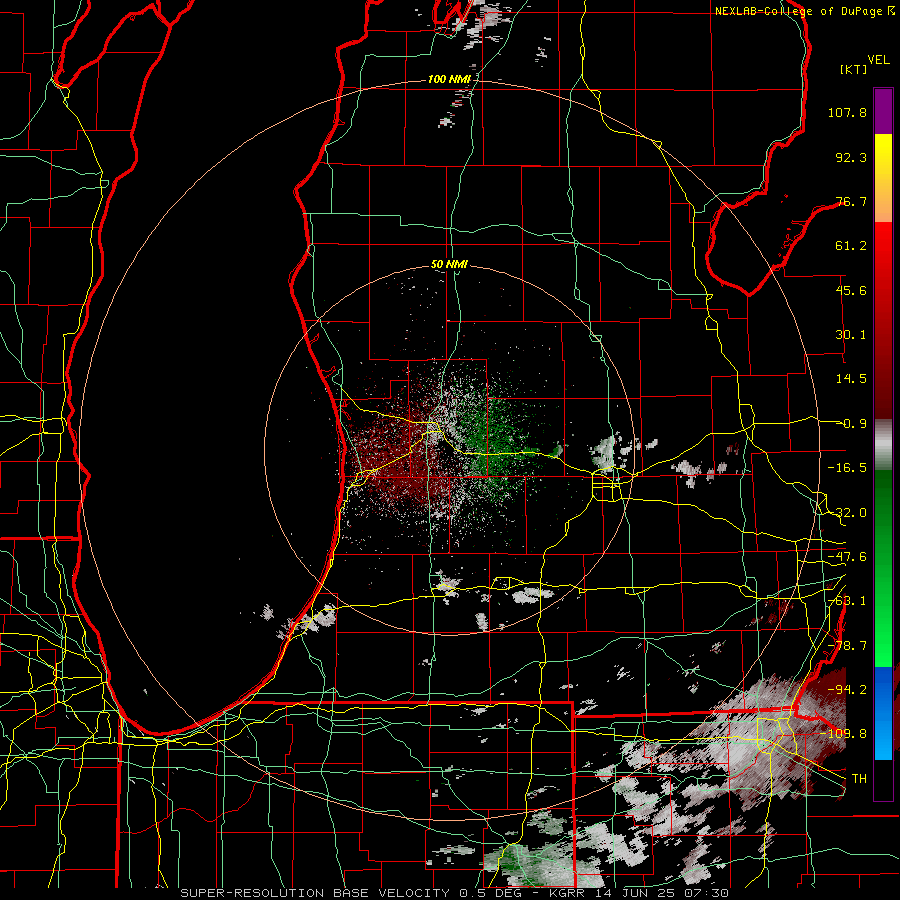
Task: Click the 76.7 velocity scale label
Action: click(x=851, y=201)
